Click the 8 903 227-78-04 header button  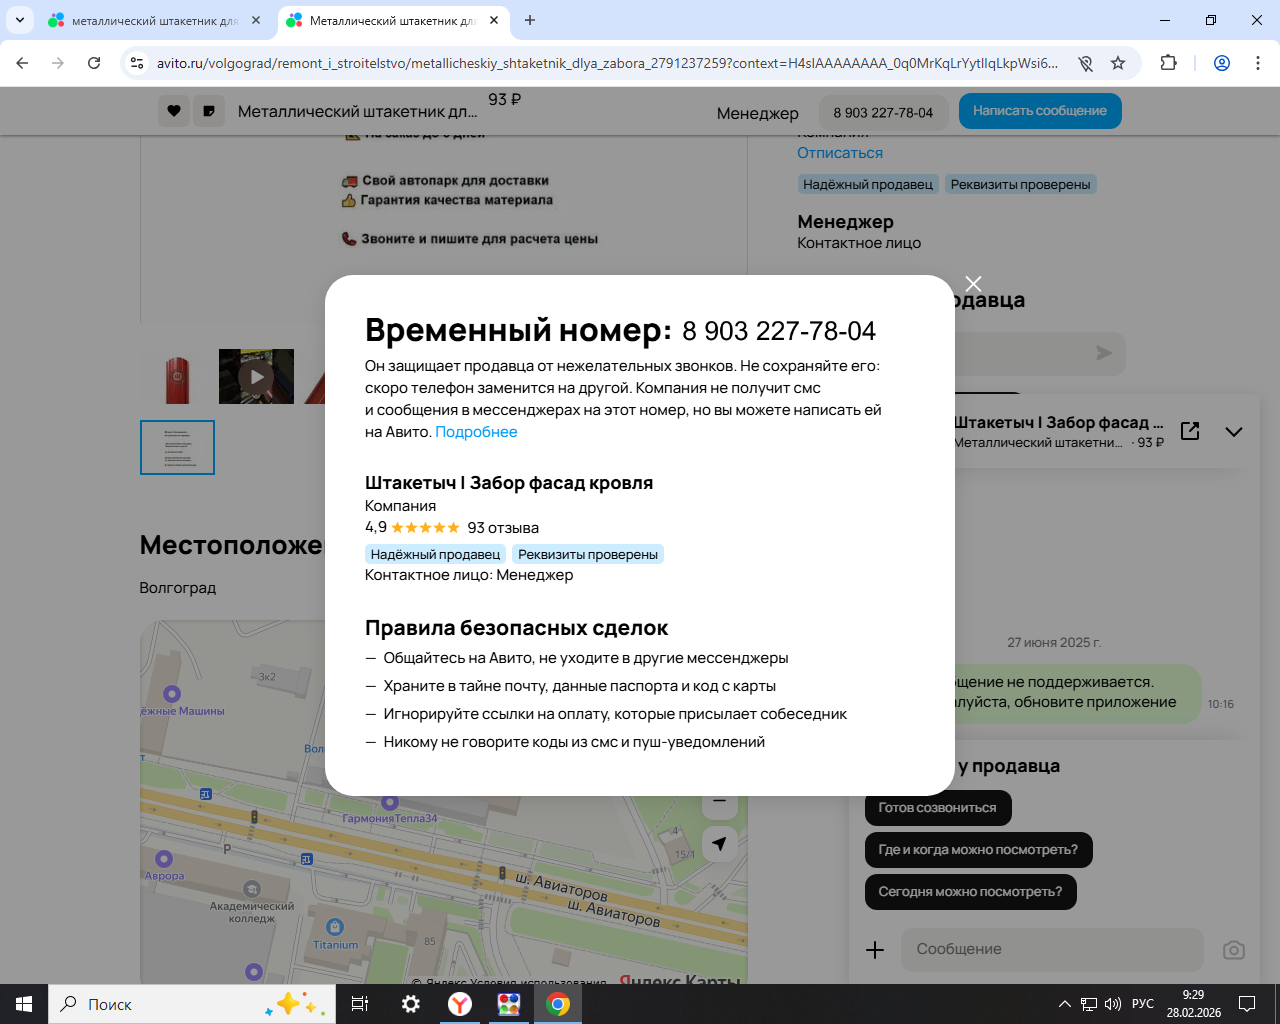(883, 112)
